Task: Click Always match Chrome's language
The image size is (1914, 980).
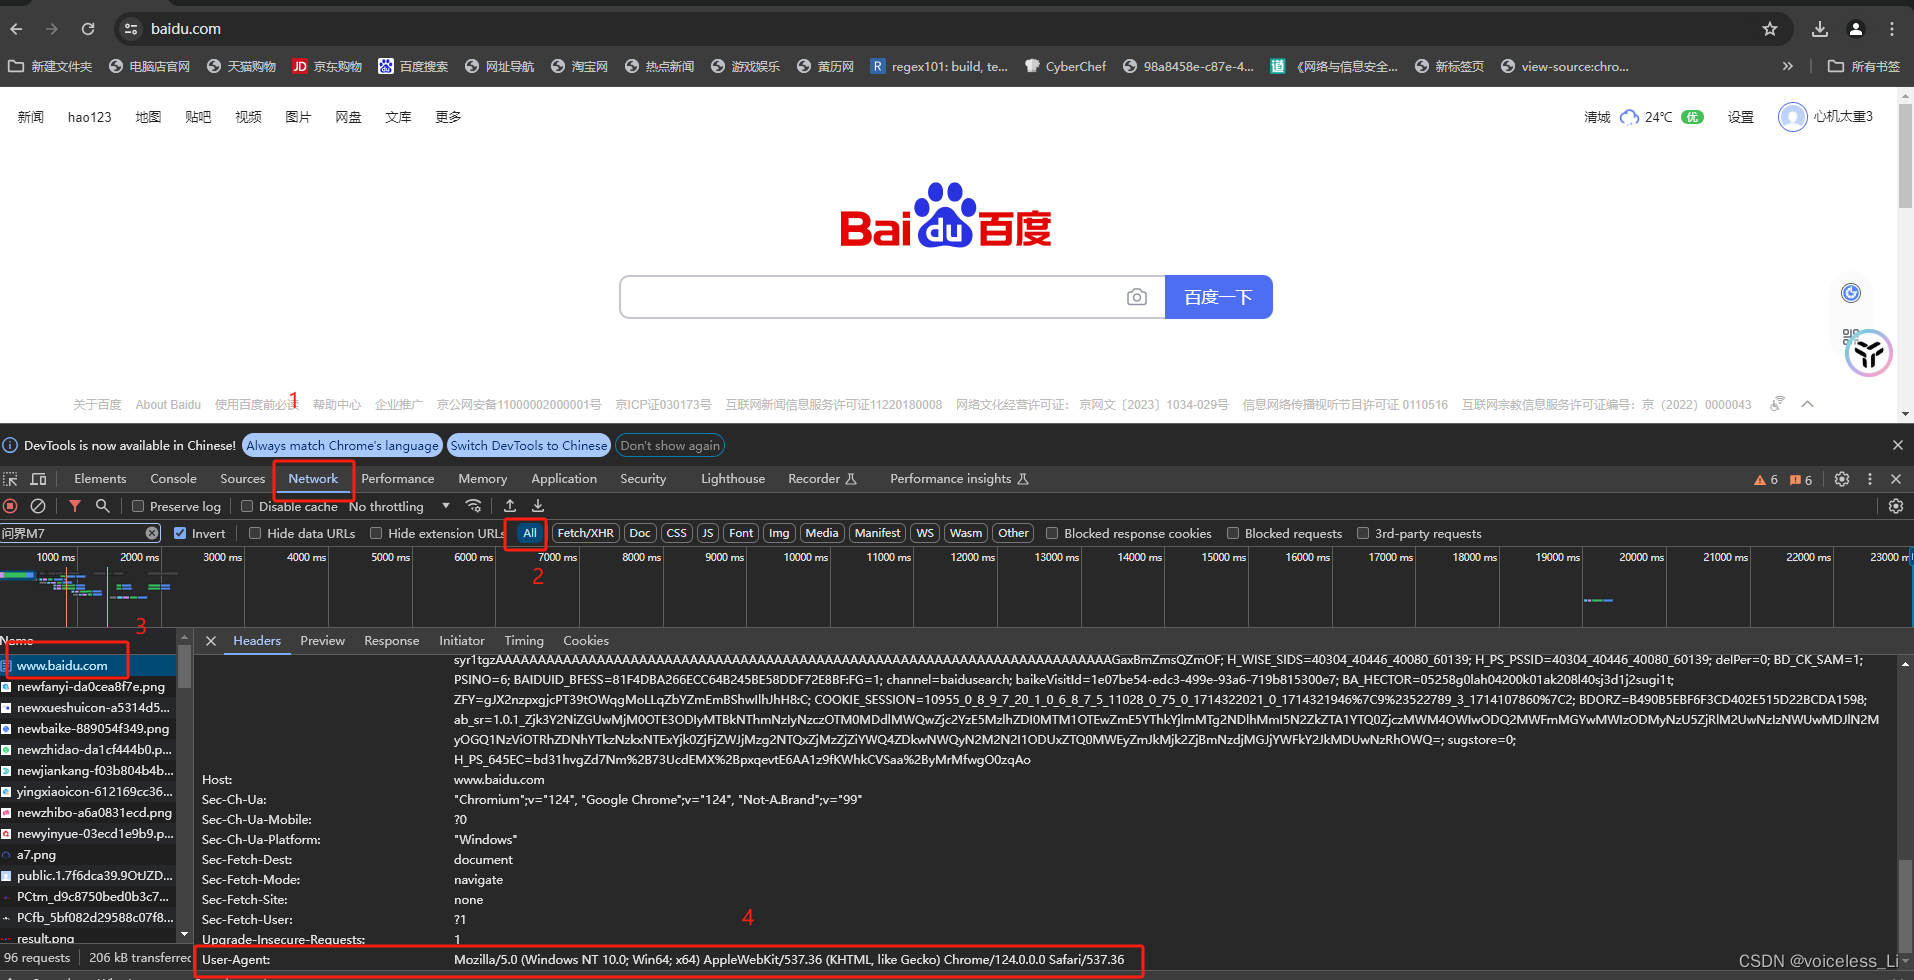Action: point(342,445)
